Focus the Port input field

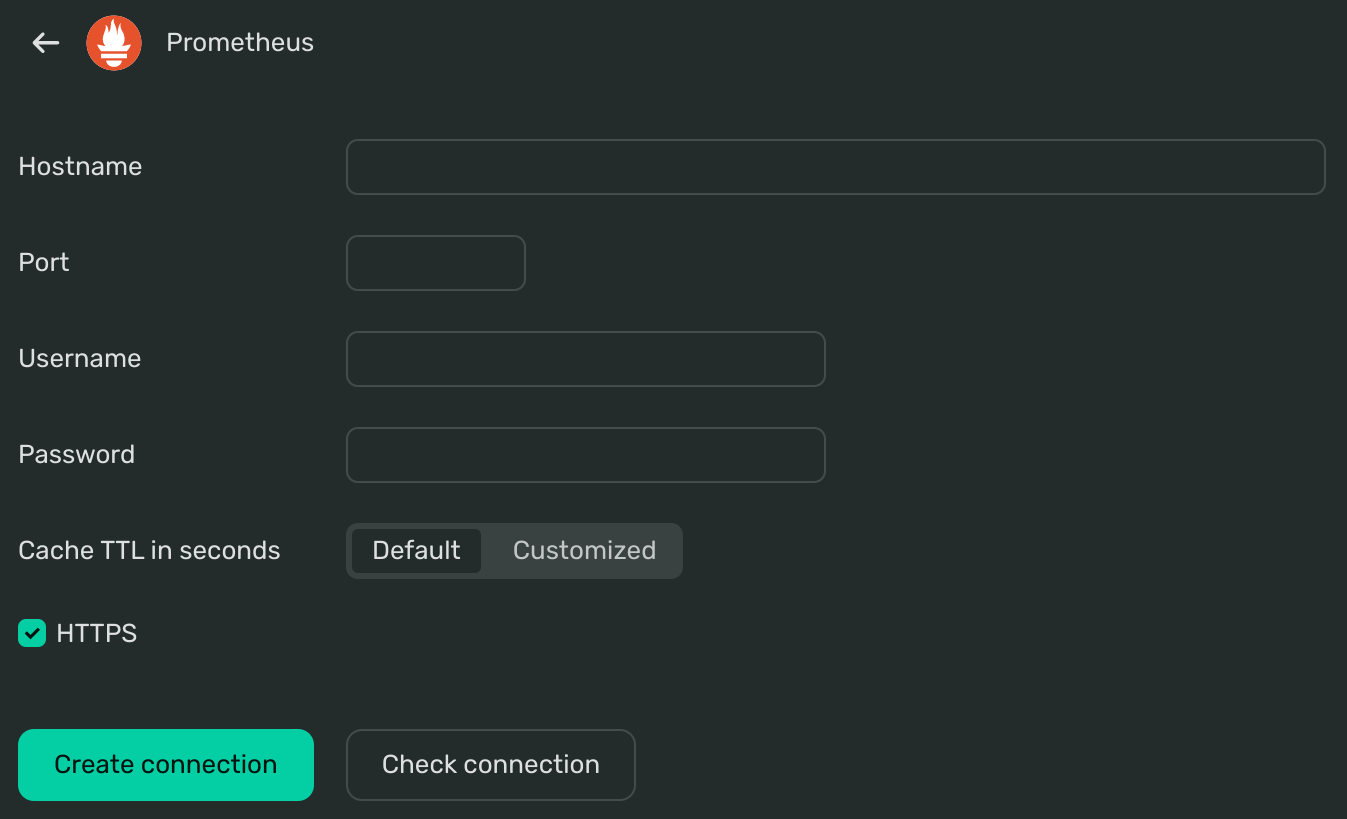click(x=435, y=263)
